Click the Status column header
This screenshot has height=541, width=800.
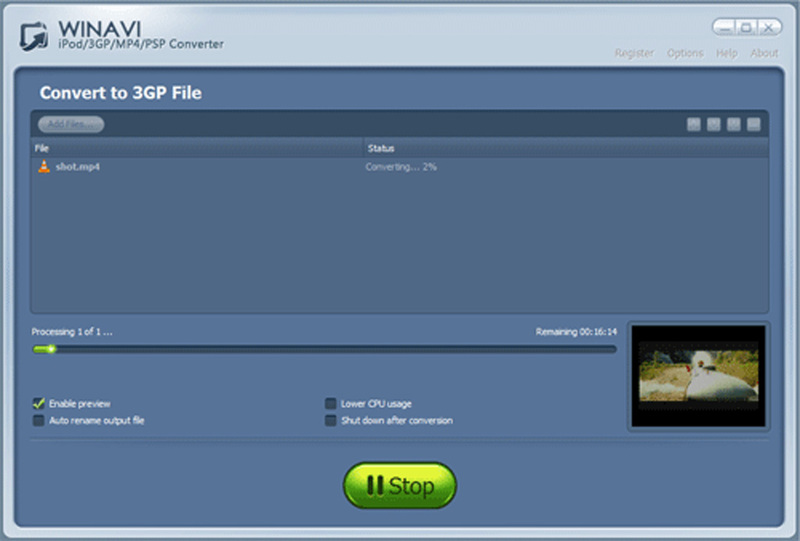566,148
